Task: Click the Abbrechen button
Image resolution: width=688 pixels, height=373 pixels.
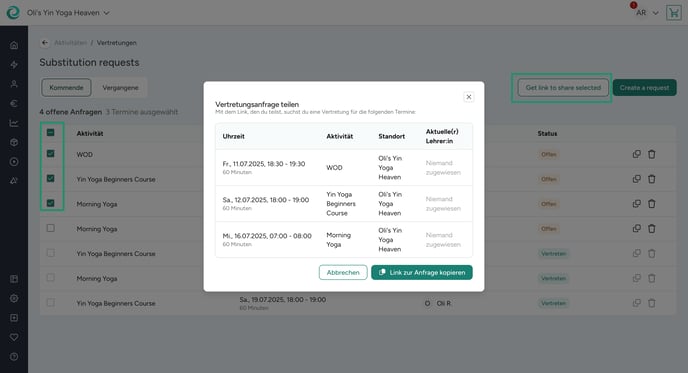Action: pos(343,273)
